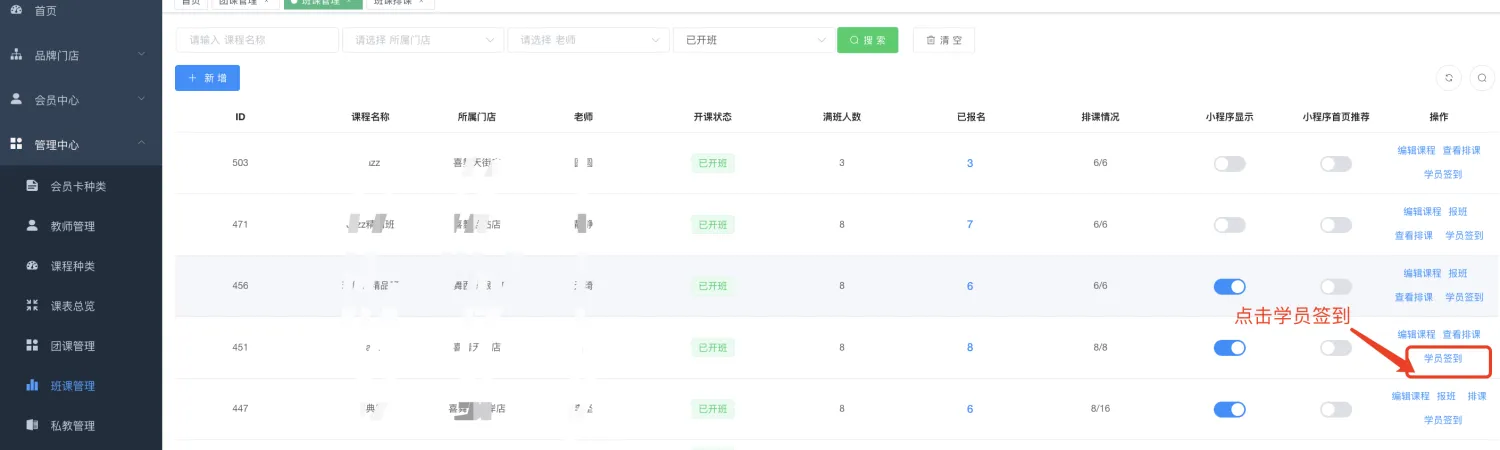Click 学员签到 for course ID 451
1500x450 pixels.
click(x=1443, y=358)
